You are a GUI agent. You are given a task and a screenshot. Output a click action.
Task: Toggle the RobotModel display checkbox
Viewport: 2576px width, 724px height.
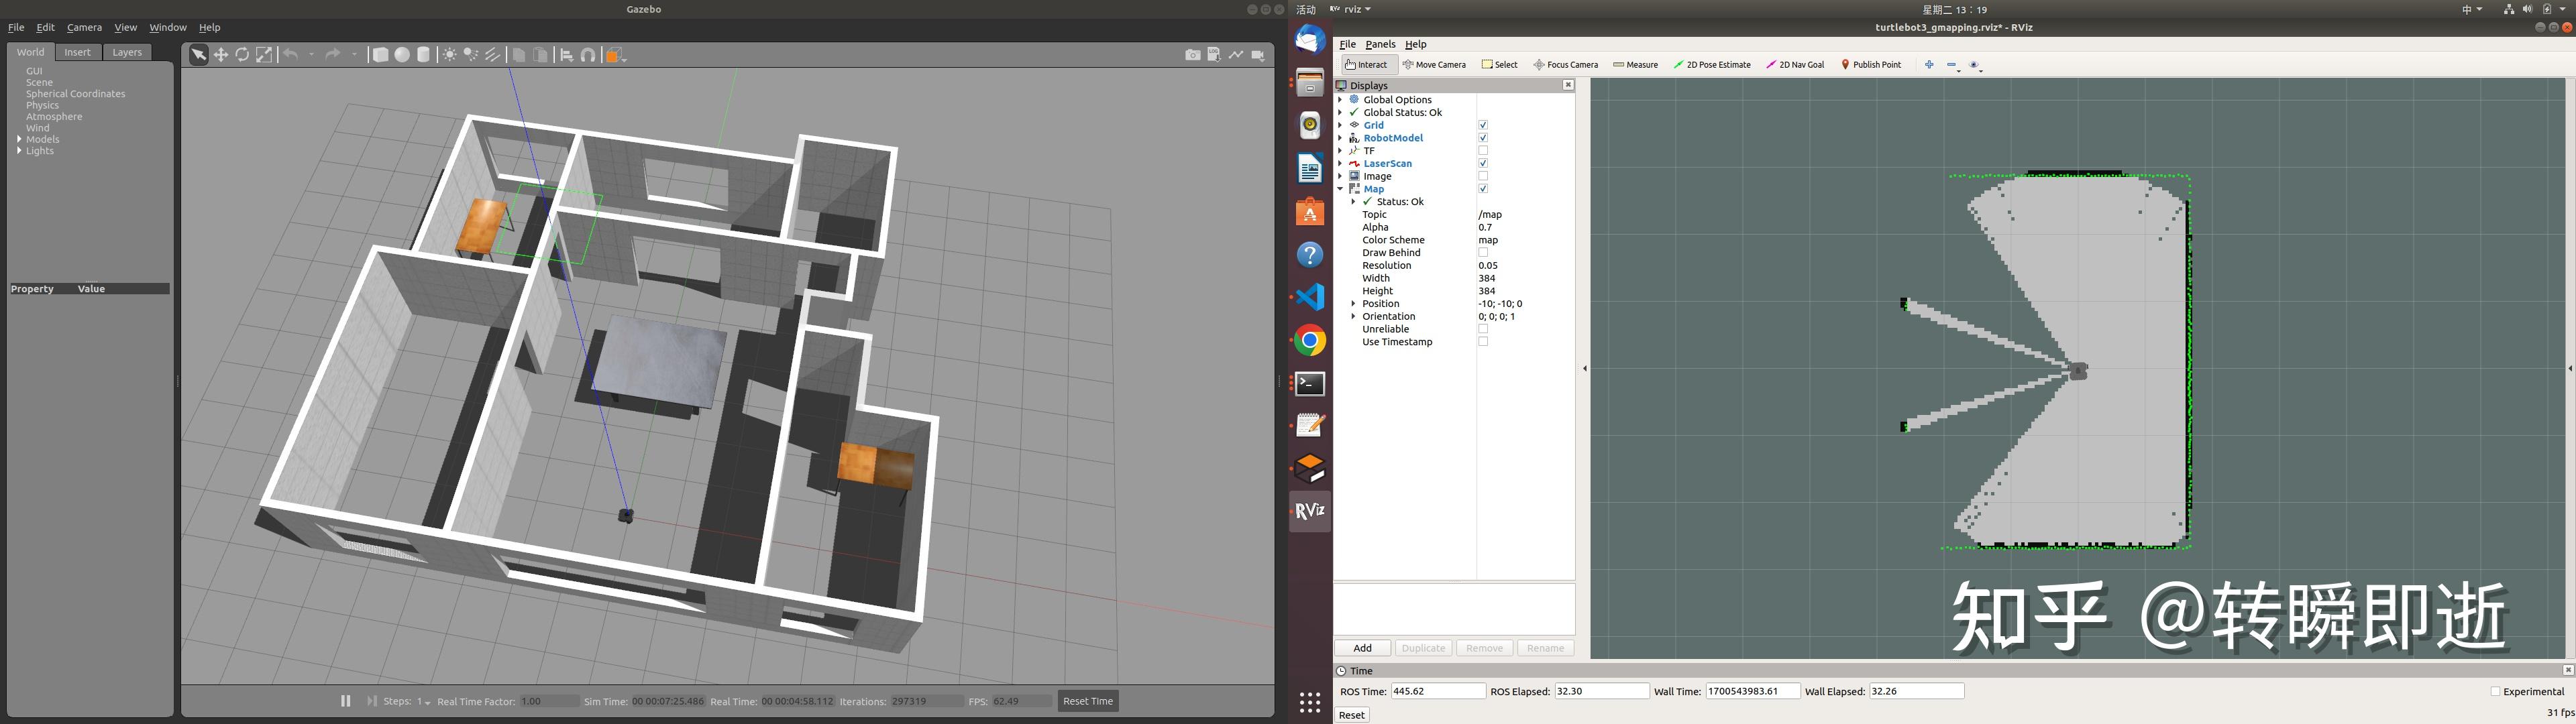pos(1483,138)
